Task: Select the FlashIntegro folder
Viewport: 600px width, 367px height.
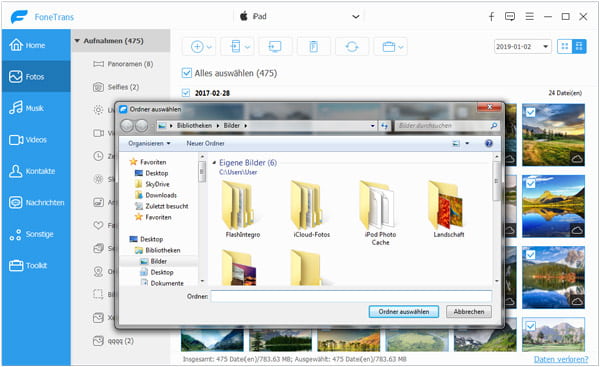Action: (x=243, y=209)
